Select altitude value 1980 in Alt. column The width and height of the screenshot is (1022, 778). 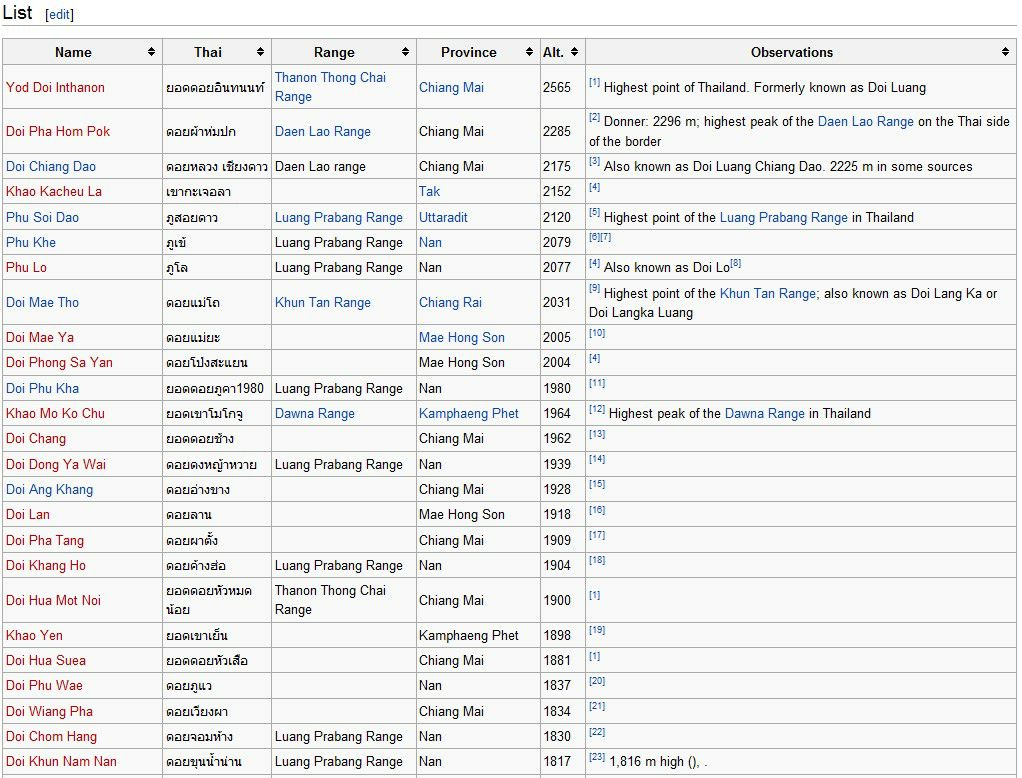pyautogui.click(x=557, y=388)
